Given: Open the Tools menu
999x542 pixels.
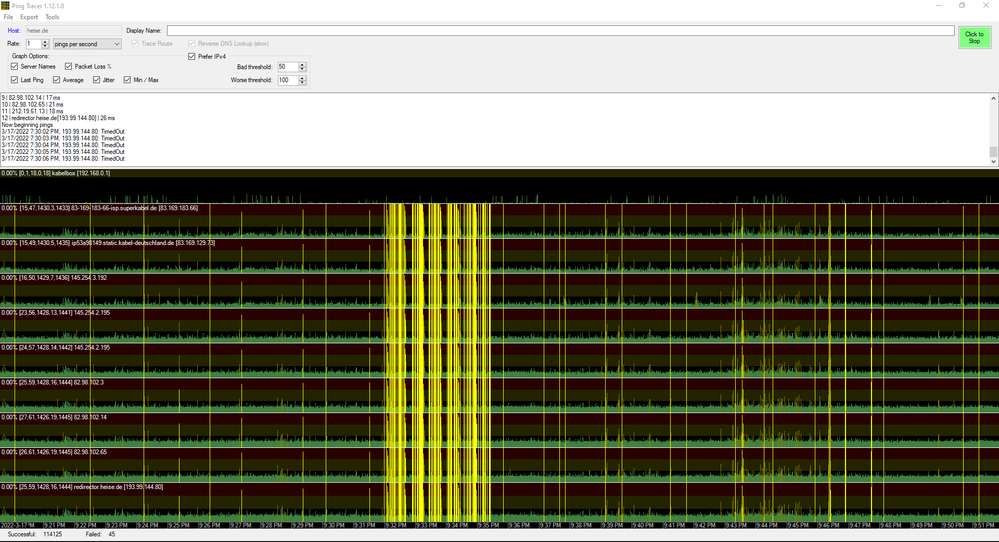Looking at the screenshot, I should 52,17.
